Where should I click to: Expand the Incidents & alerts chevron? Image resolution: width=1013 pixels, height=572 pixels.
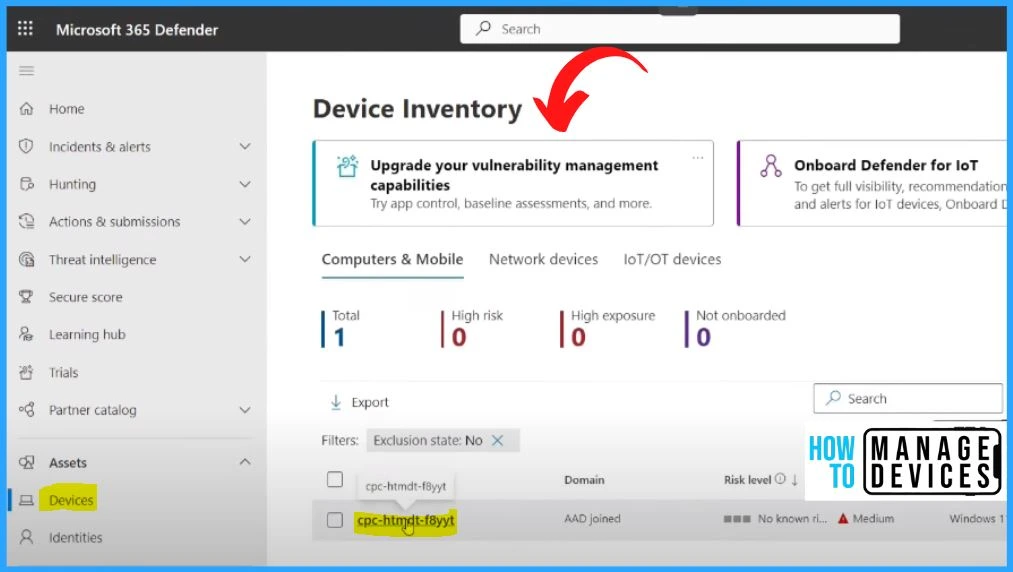[245, 147]
